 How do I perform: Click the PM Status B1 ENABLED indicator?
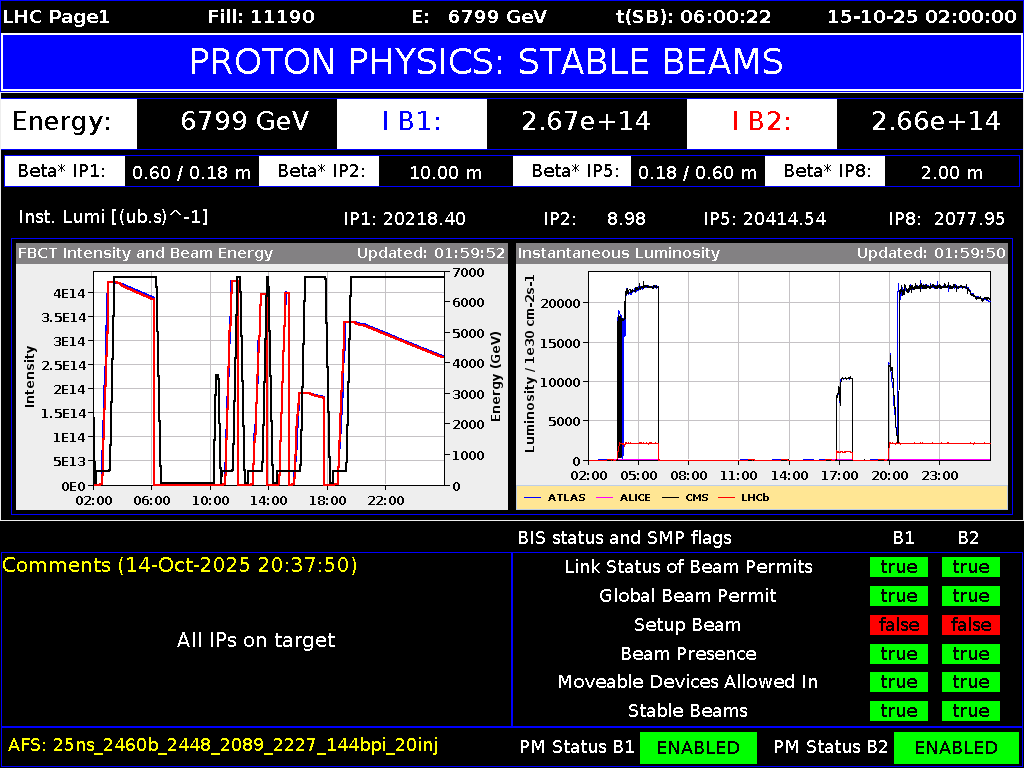click(698, 747)
